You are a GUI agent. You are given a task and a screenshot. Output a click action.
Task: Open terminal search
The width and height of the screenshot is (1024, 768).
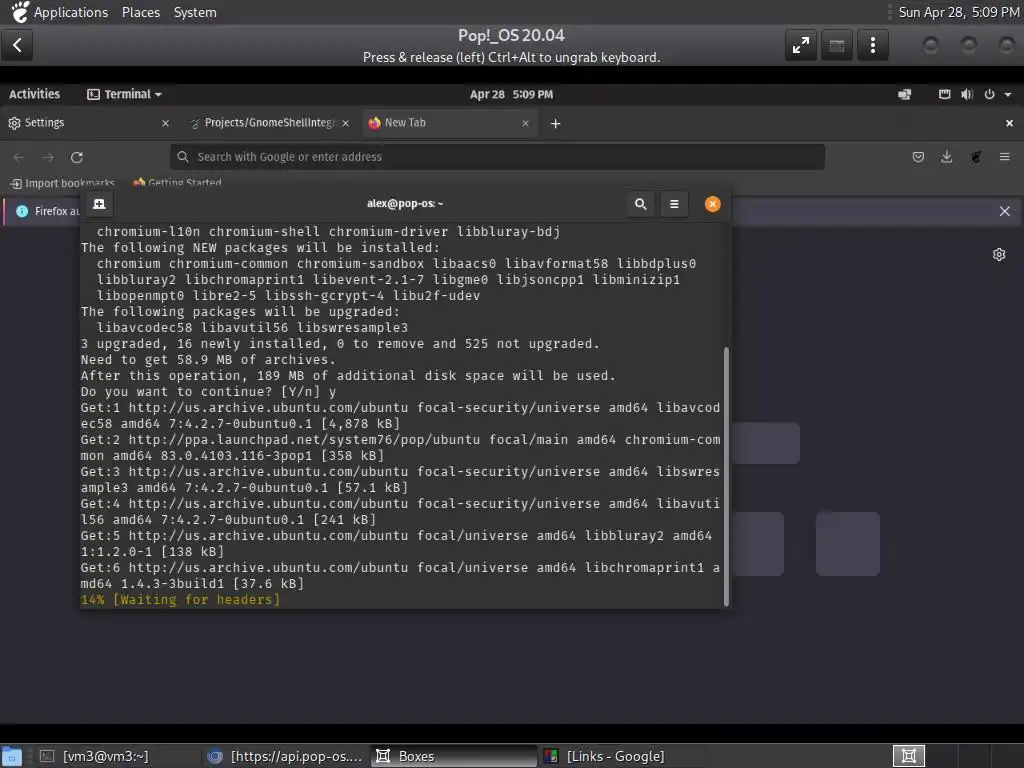[641, 204]
